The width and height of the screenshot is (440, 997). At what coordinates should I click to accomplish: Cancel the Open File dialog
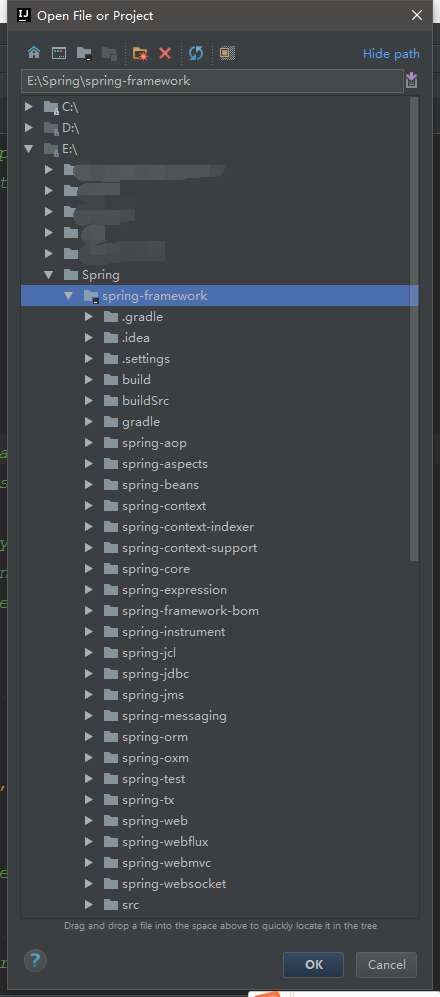click(386, 965)
